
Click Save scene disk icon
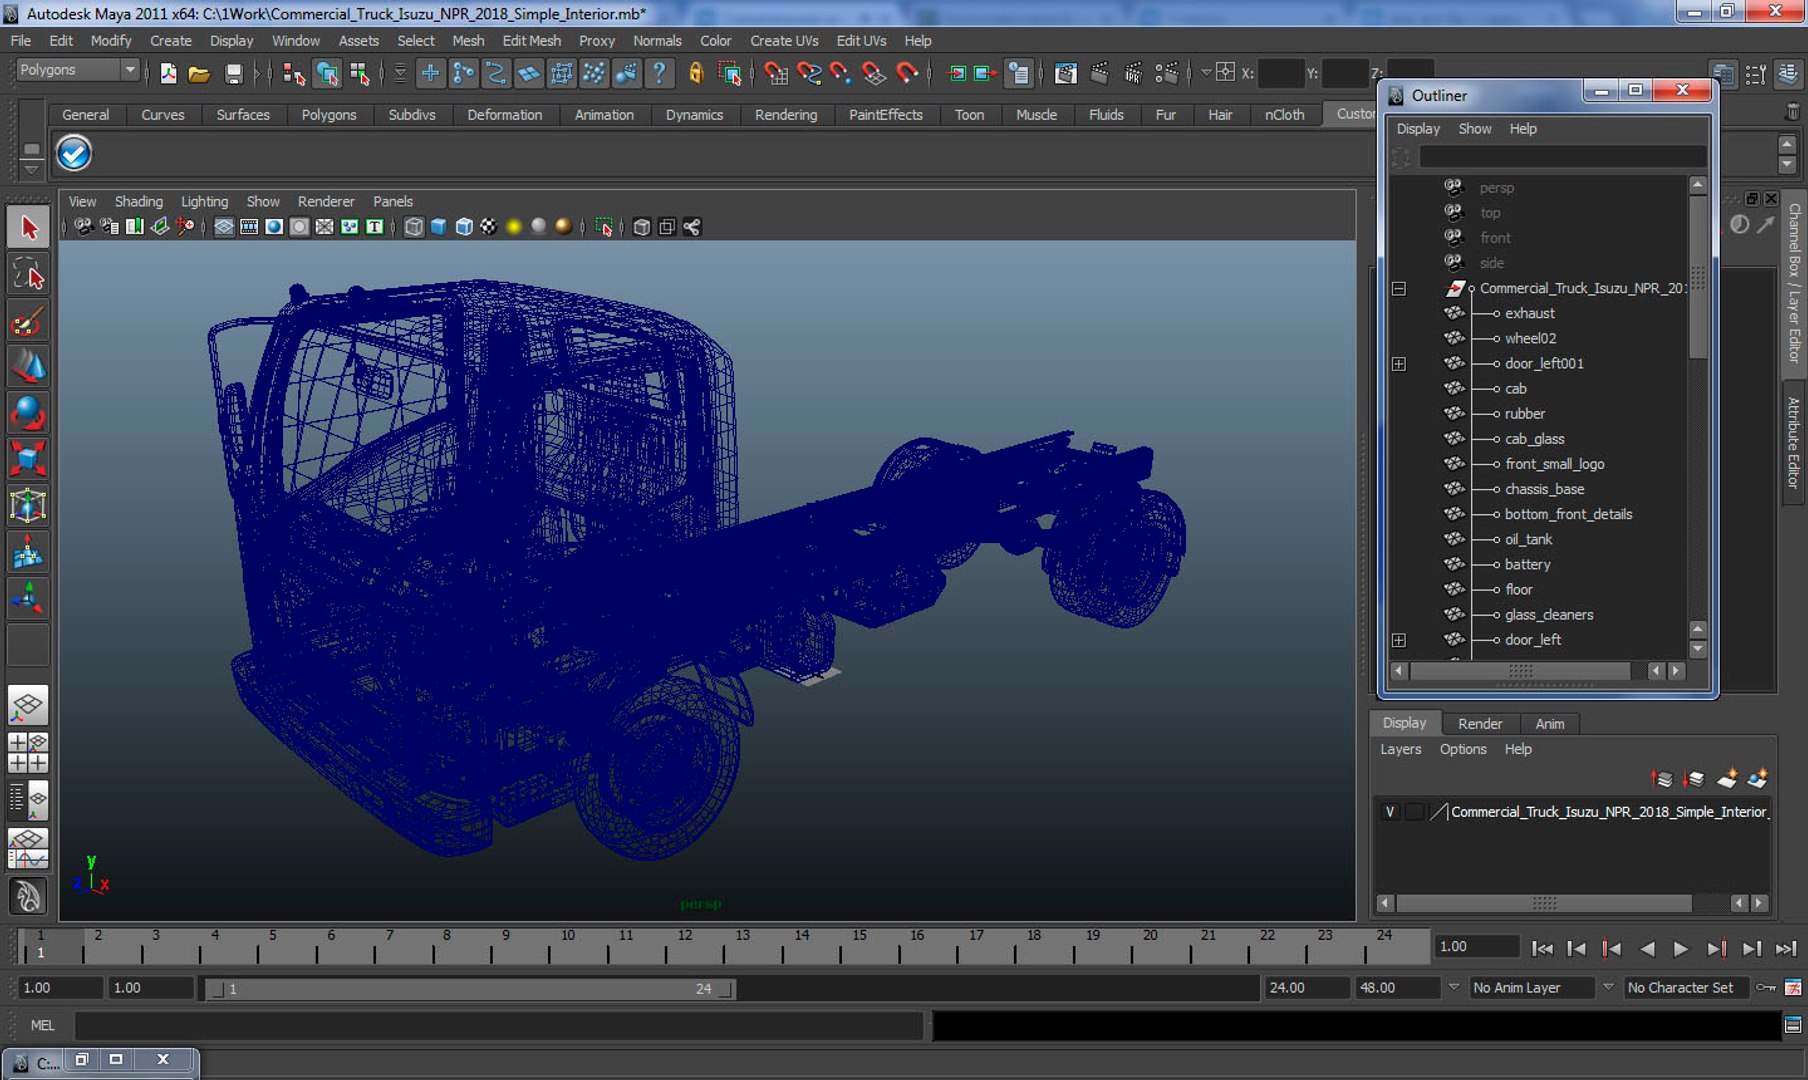click(233, 73)
